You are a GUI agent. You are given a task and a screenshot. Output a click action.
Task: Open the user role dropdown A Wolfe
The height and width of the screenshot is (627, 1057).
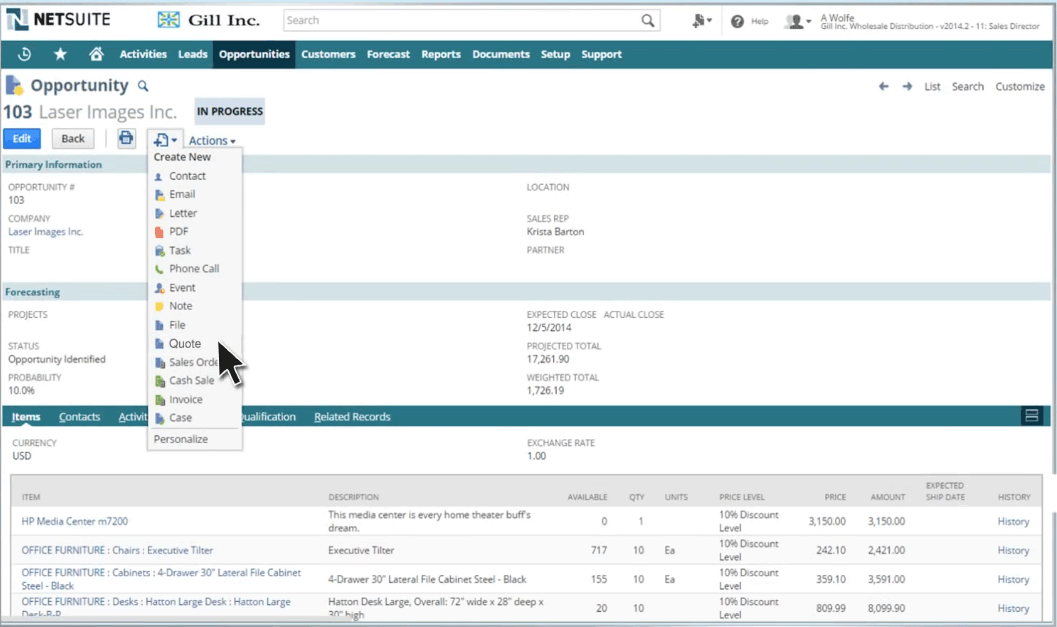[798, 21]
